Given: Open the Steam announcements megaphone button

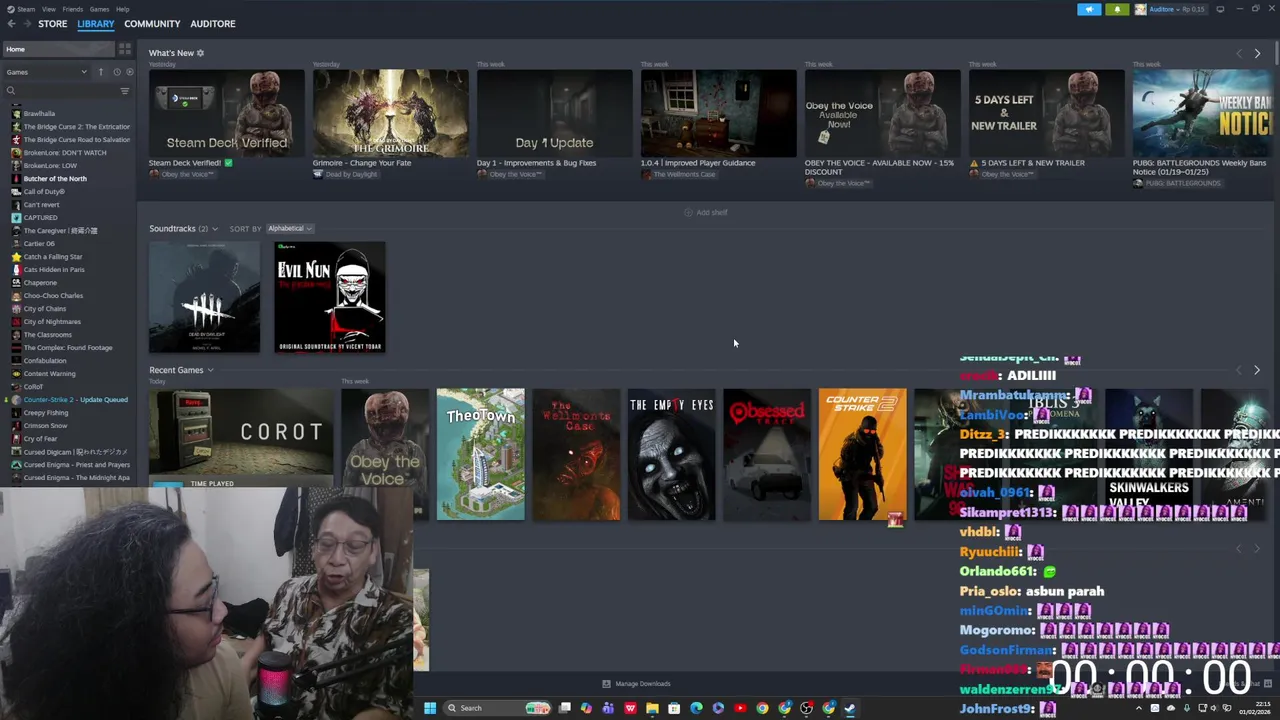Looking at the screenshot, I should [1089, 9].
